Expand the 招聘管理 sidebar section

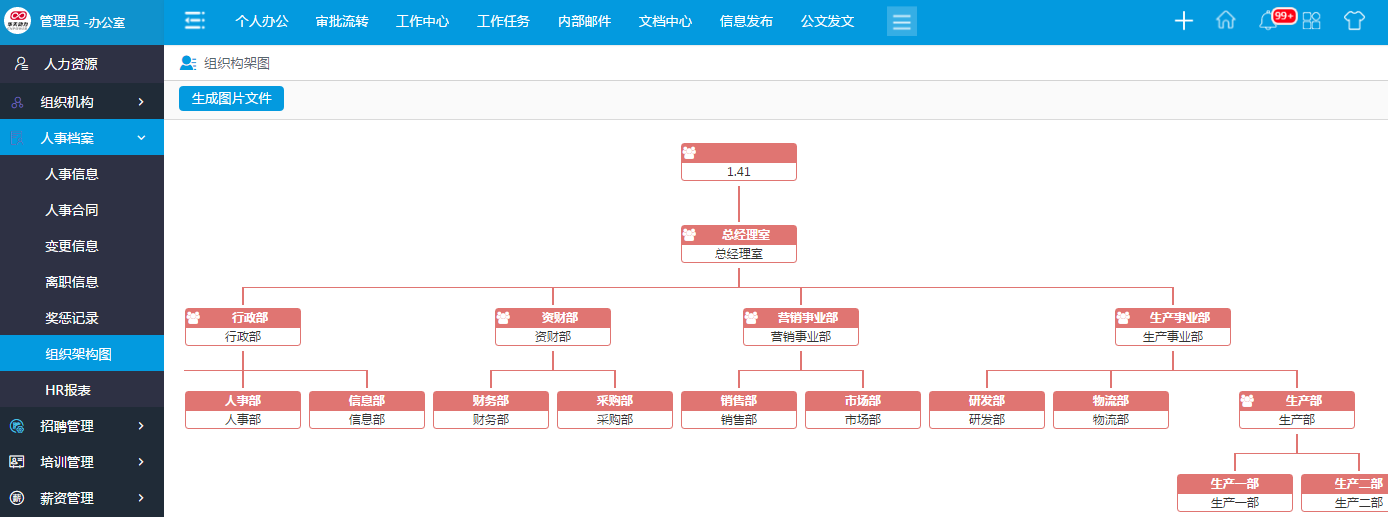[82, 426]
